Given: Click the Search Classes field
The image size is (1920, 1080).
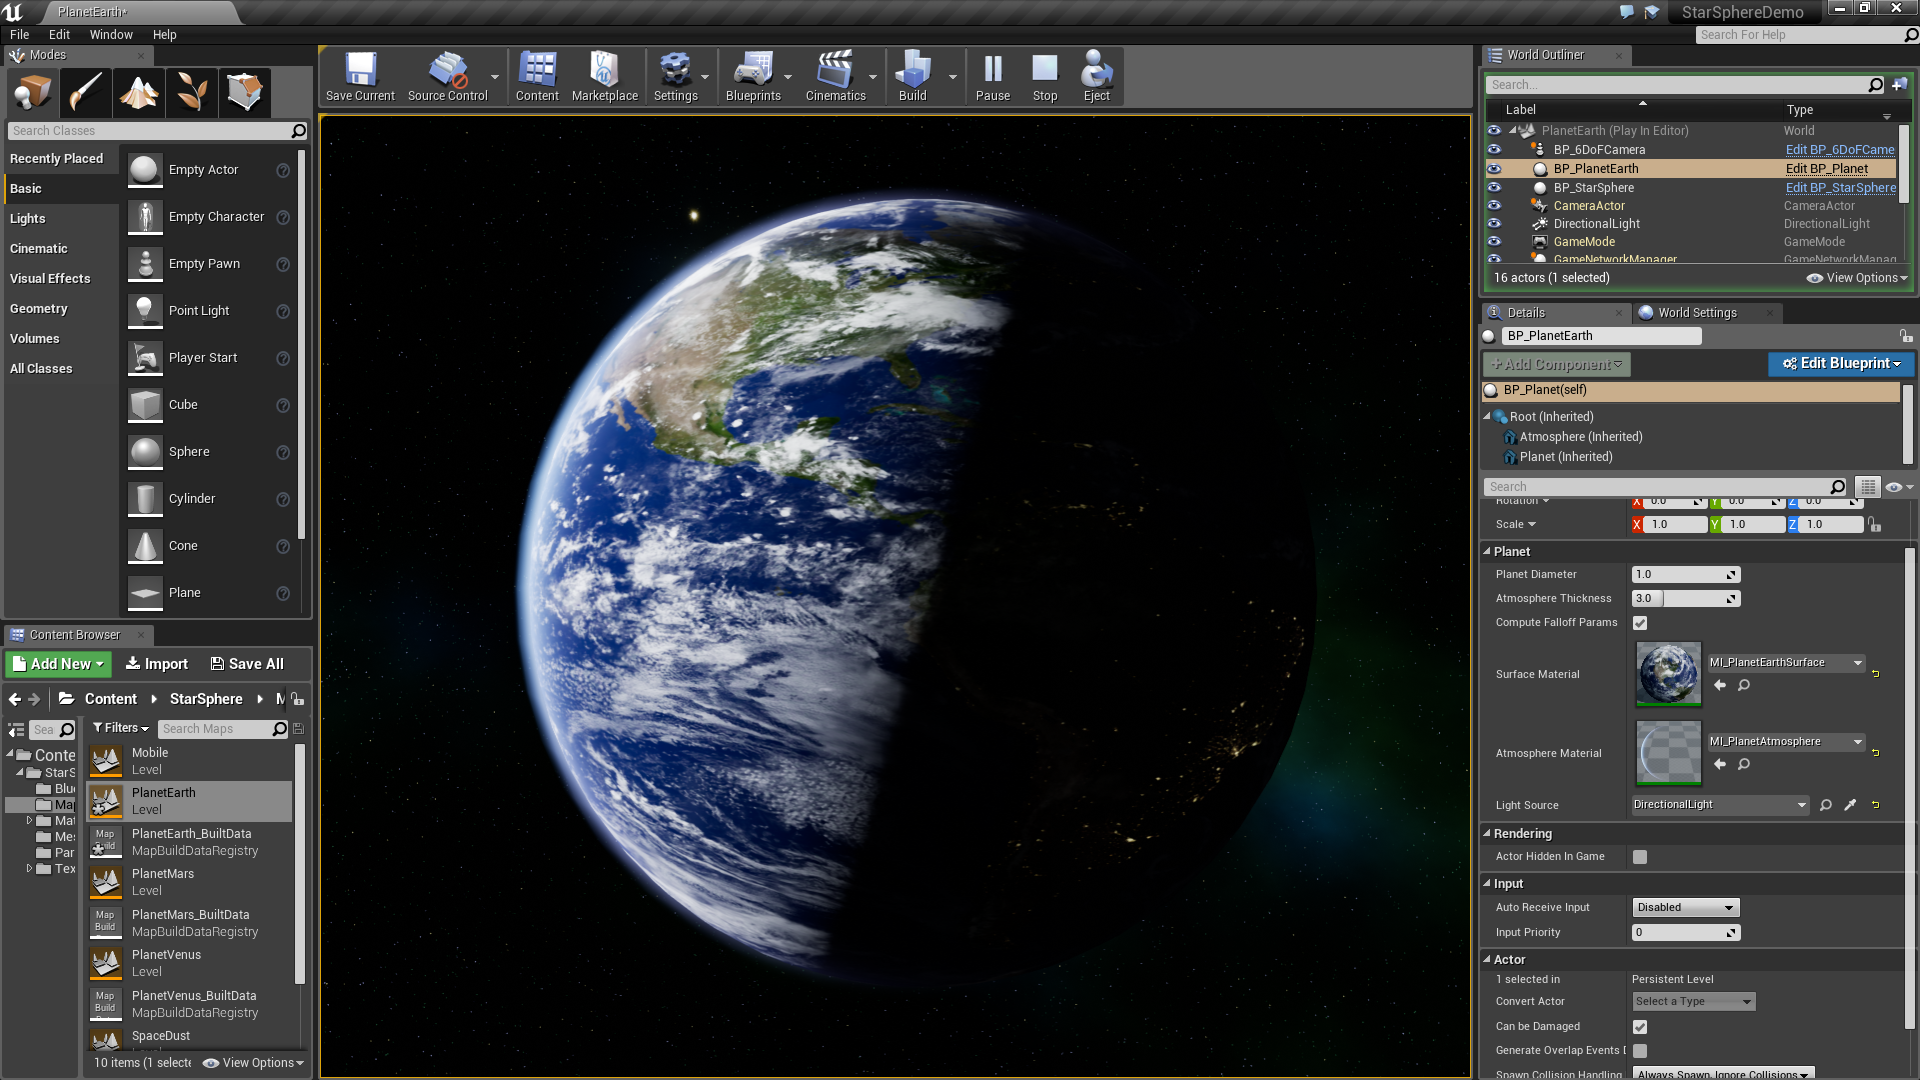Looking at the screenshot, I should 157,131.
